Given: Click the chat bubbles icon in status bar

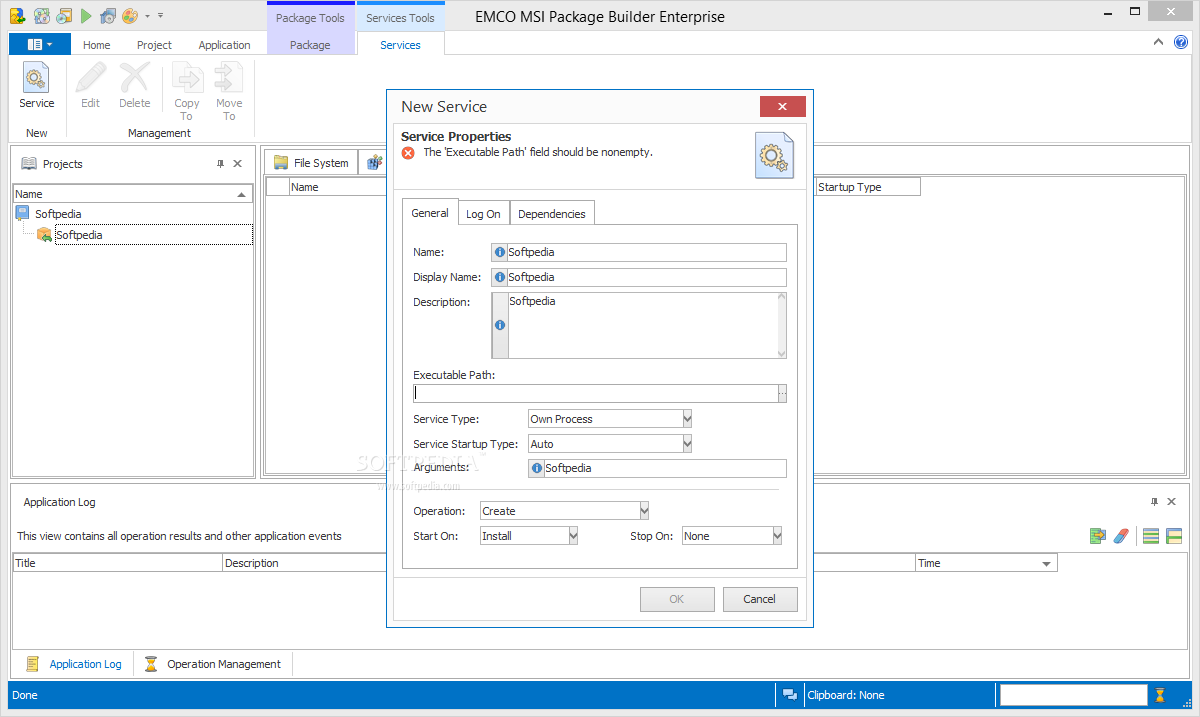Looking at the screenshot, I should pos(790,695).
